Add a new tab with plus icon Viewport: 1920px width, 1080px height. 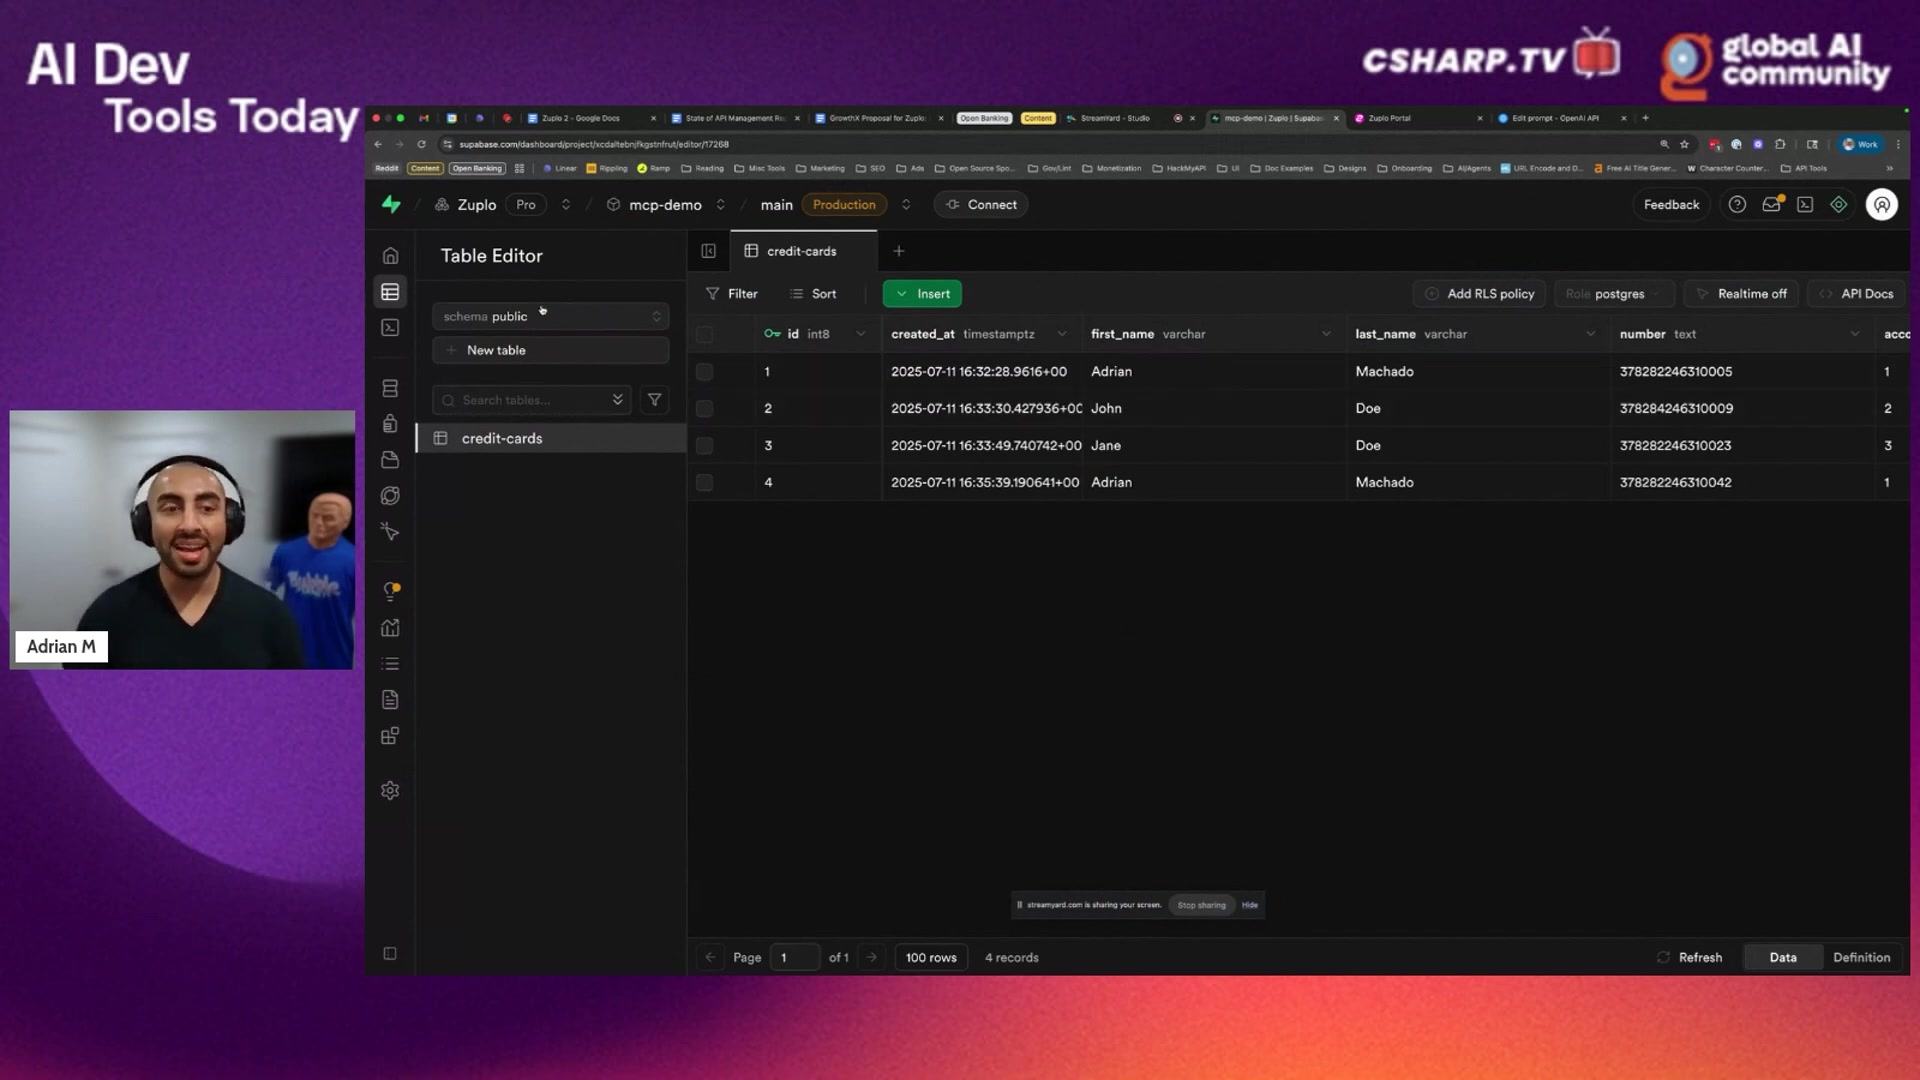(x=898, y=251)
